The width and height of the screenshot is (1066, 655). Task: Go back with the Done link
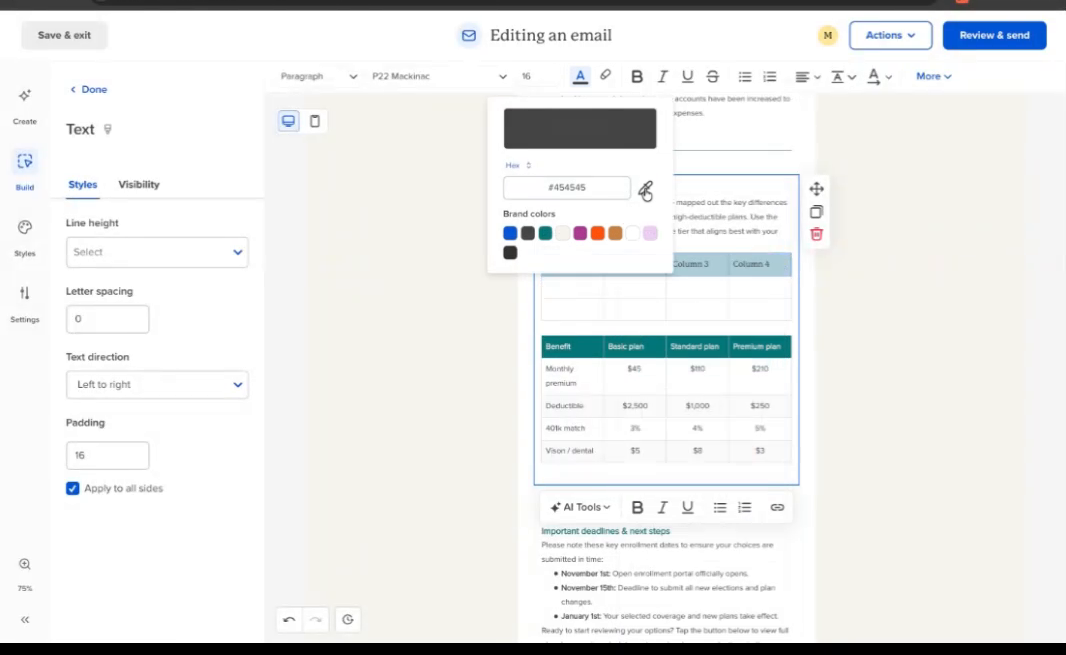pyautogui.click(x=88, y=89)
